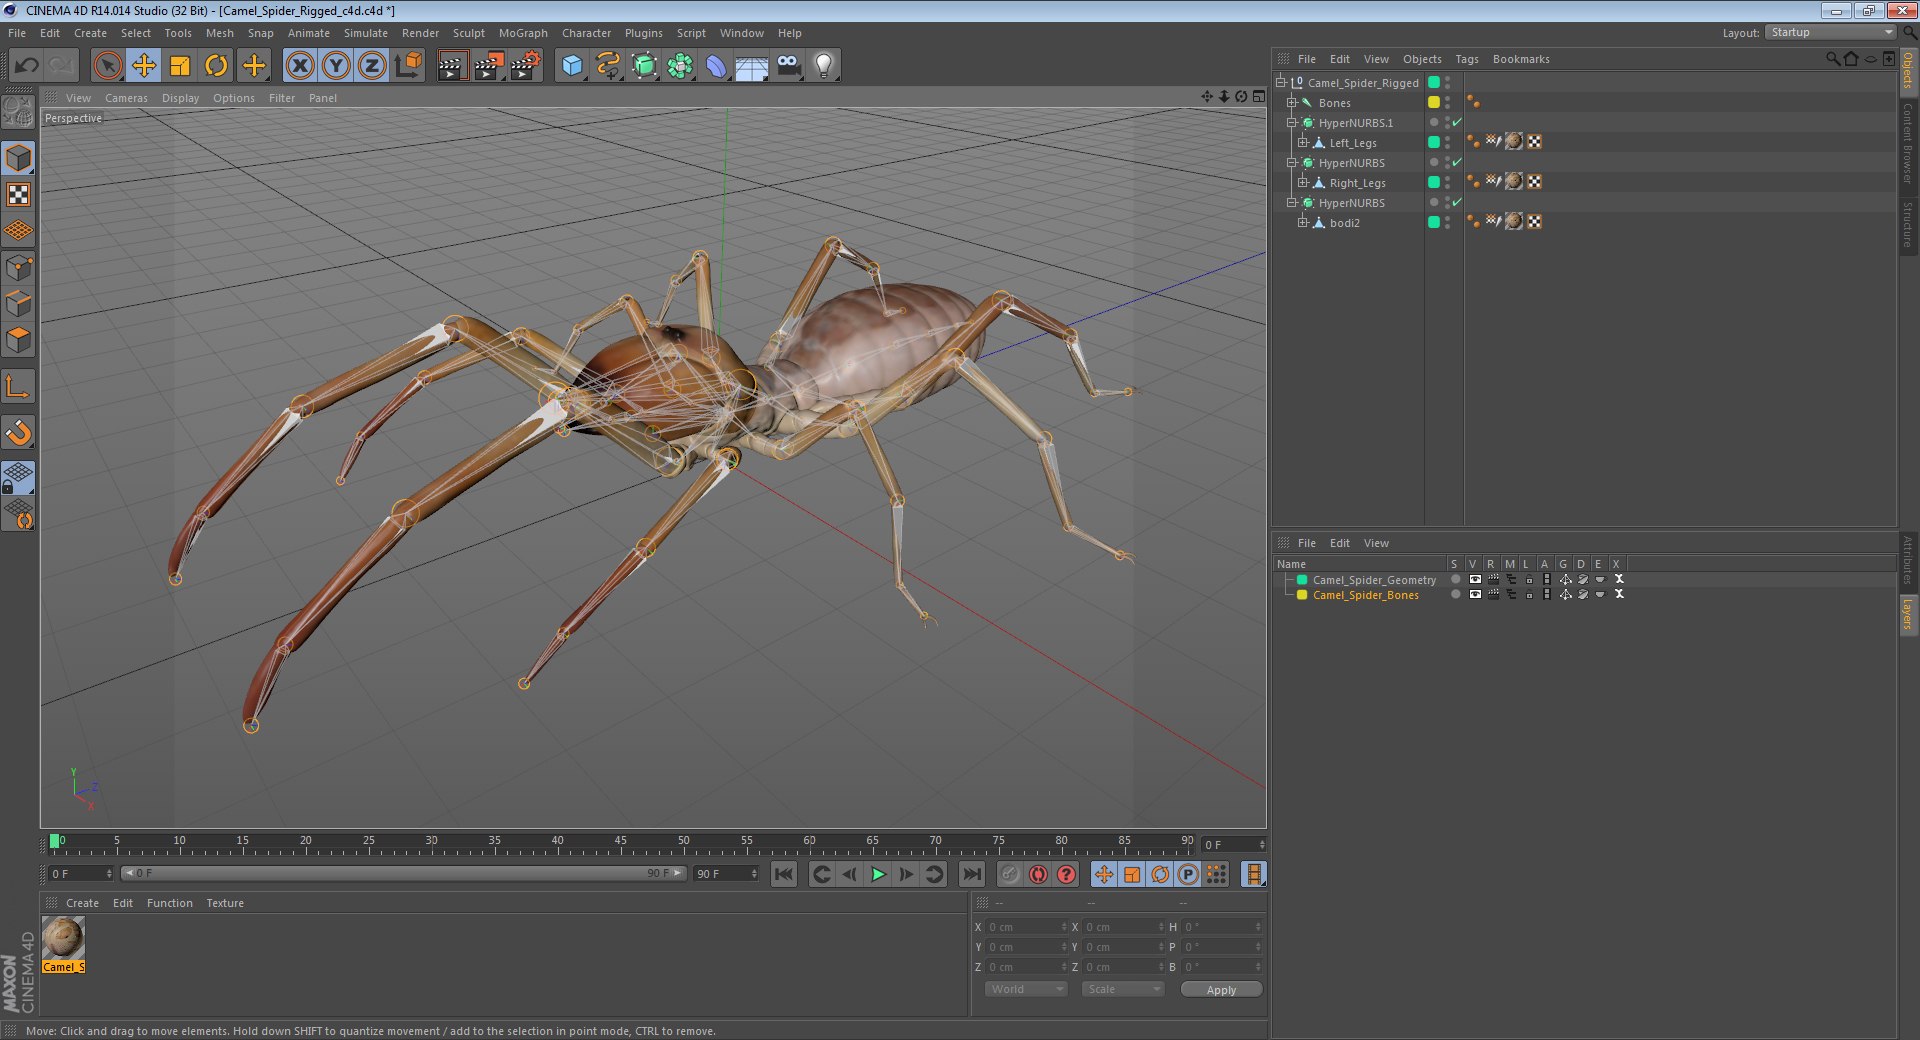Toggle Z axis lock
Screen dimensions: 1920x1040
pyautogui.click(x=372, y=66)
